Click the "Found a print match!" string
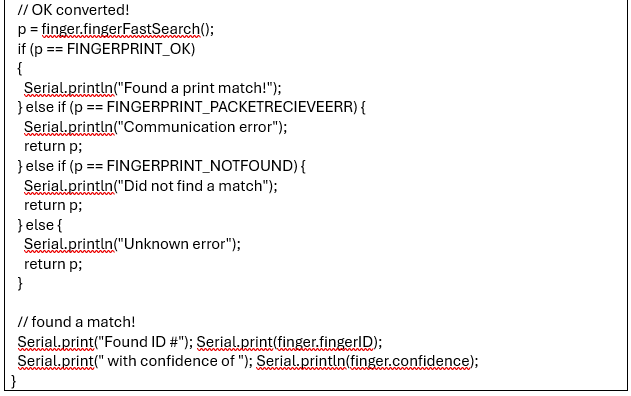 [x=195, y=88]
